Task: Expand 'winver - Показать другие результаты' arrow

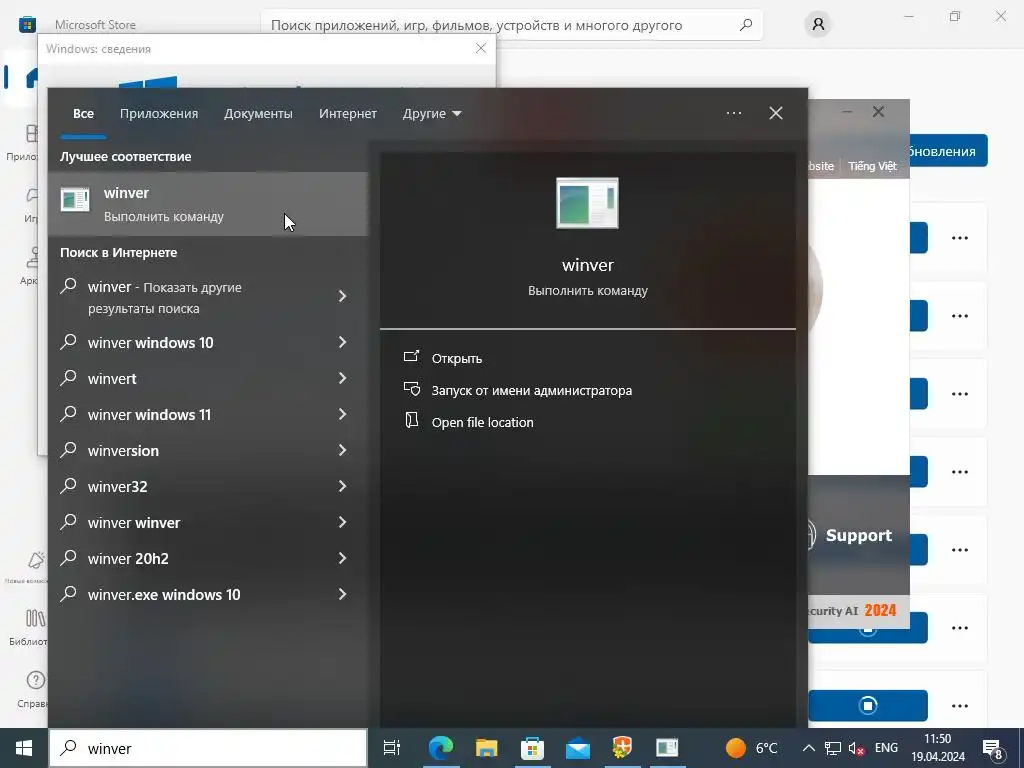Action: [342, 296]
